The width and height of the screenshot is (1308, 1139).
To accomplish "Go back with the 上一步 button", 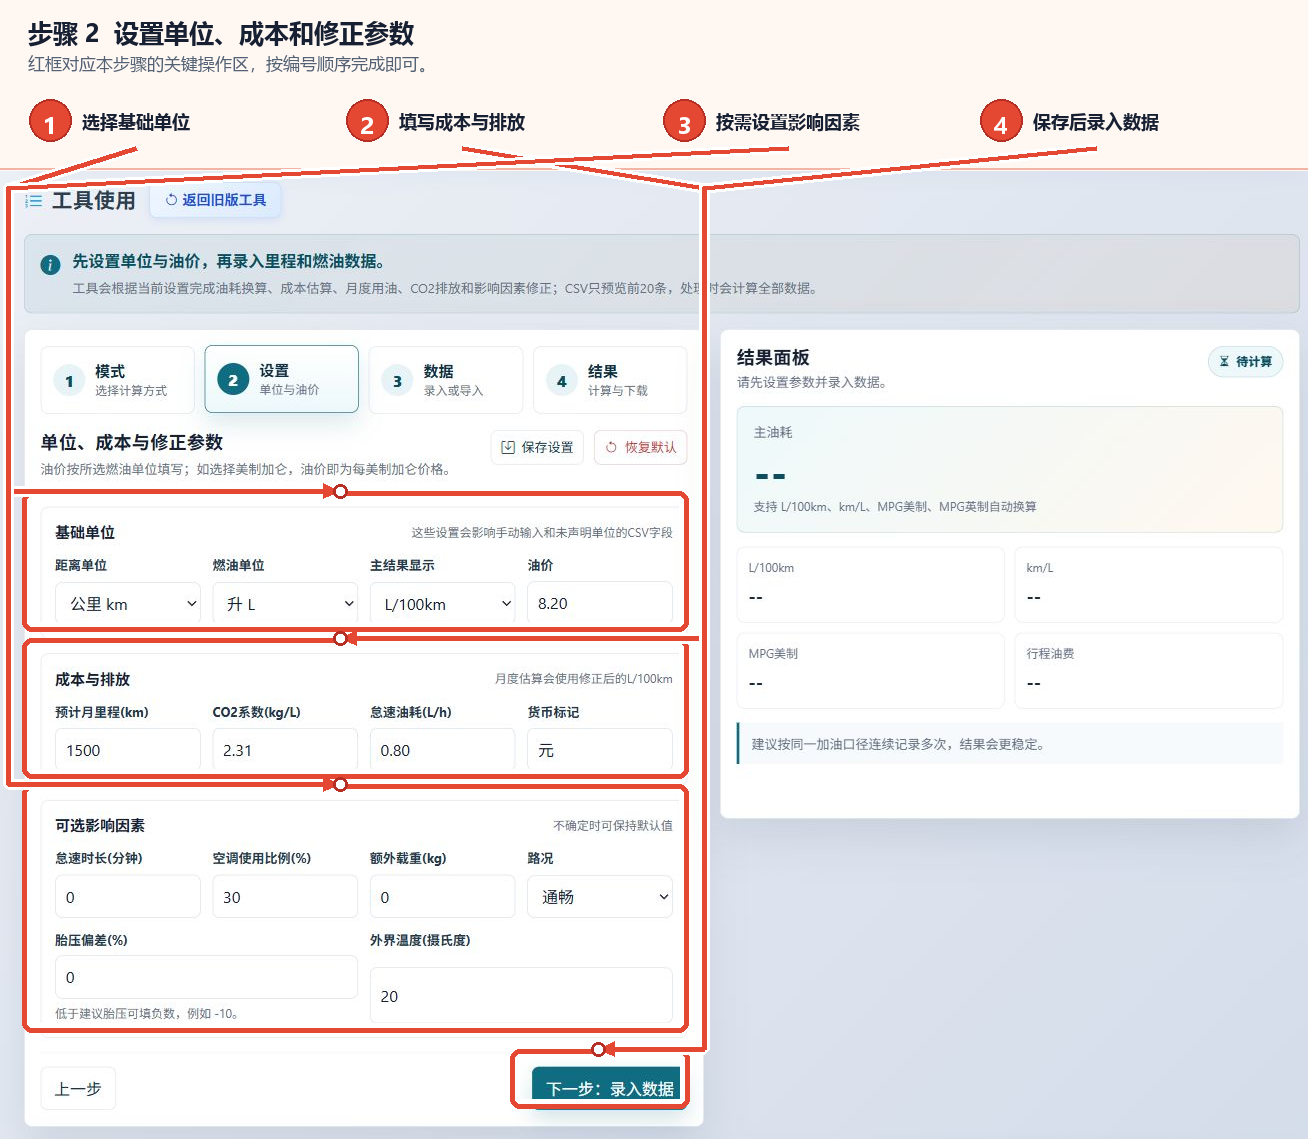I will coord(78,1088).
